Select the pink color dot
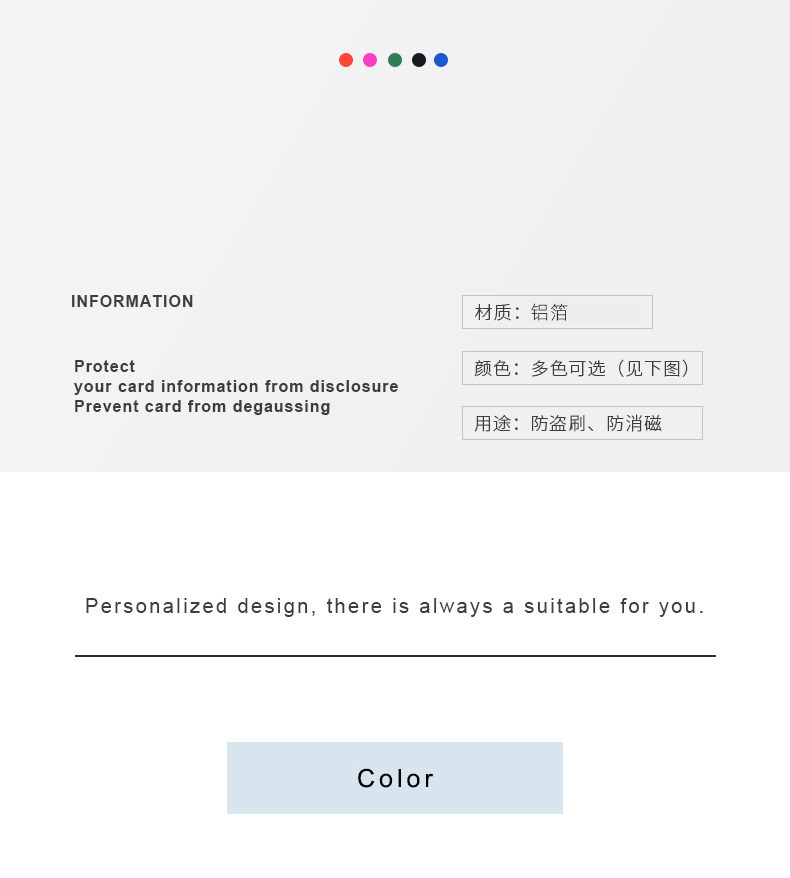Viewport: 790px width, 878px height. coord(370,60)
